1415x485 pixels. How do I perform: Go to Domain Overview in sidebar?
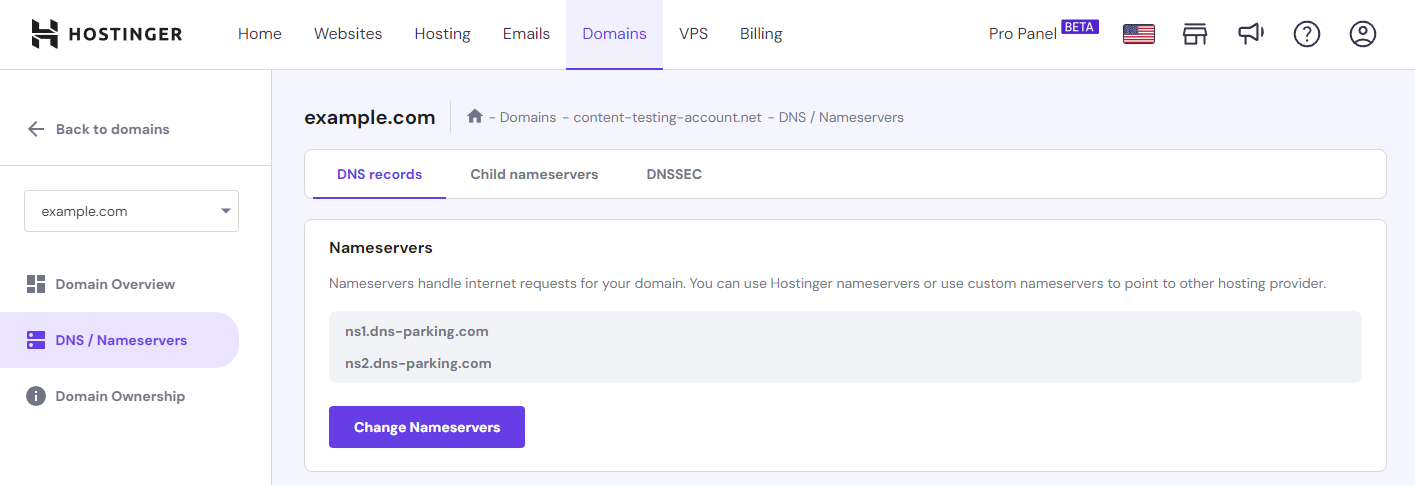(x=114, y=284)
